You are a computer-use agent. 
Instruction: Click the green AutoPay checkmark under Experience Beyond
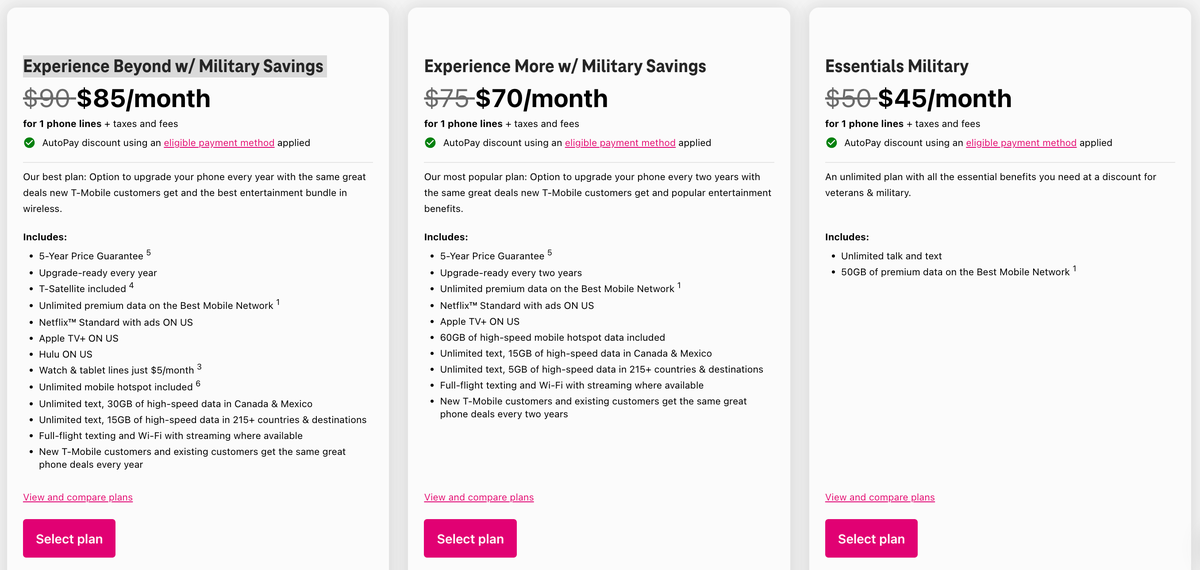[x=29, y=143]
